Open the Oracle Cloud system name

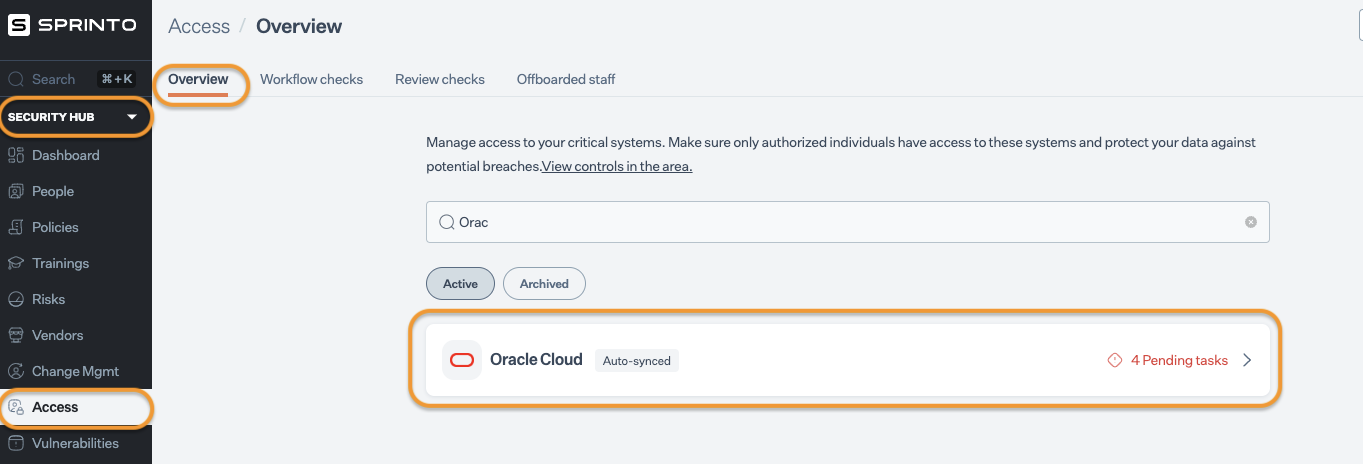(536, 359)
